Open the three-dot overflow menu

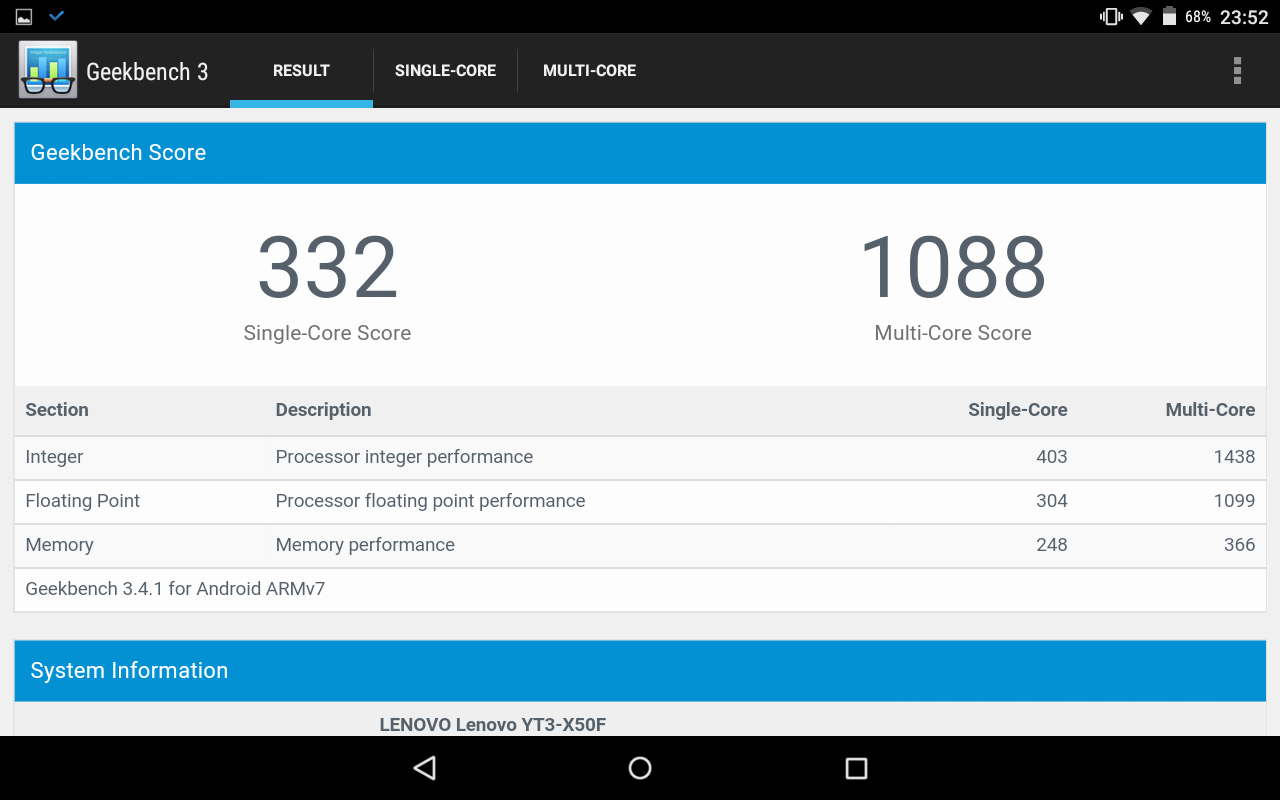[1237, 70]
